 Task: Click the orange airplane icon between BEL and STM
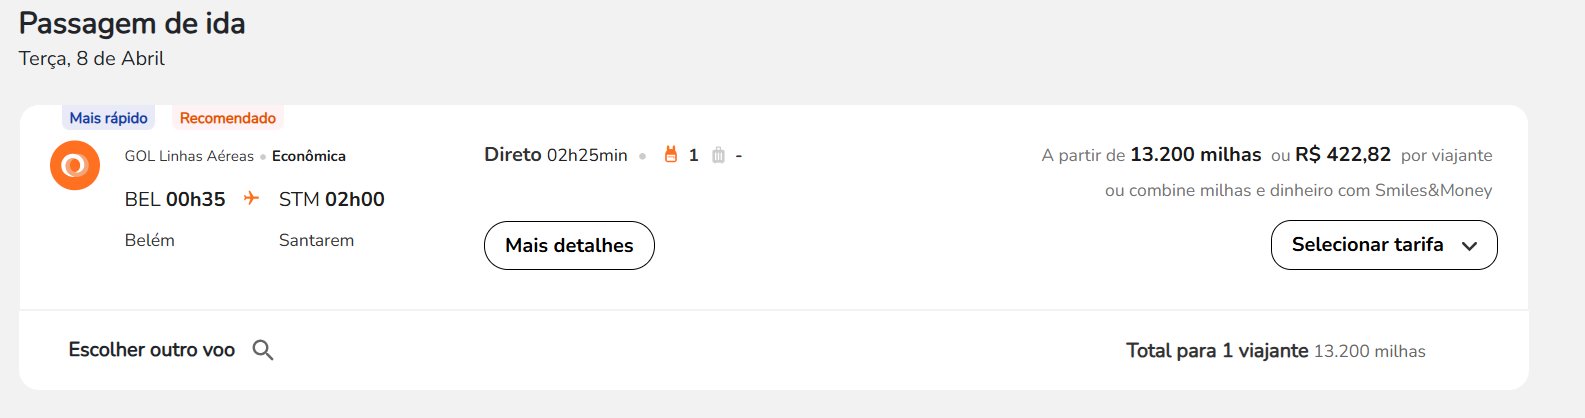[251, 198]
